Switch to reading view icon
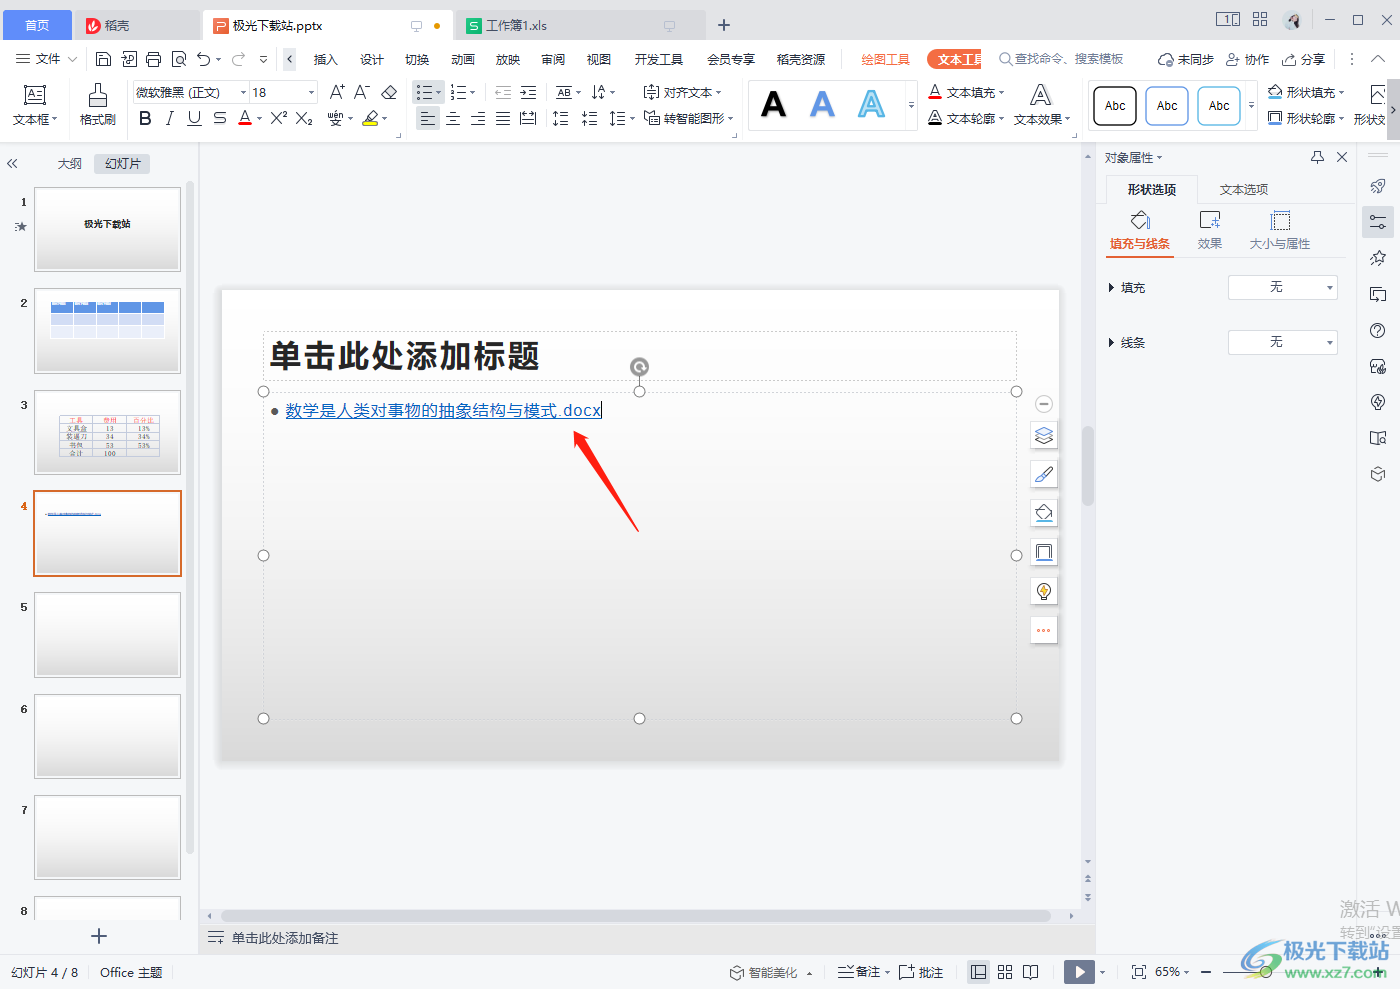This screenshot has width=1400, height=989. click(1031, 972)
